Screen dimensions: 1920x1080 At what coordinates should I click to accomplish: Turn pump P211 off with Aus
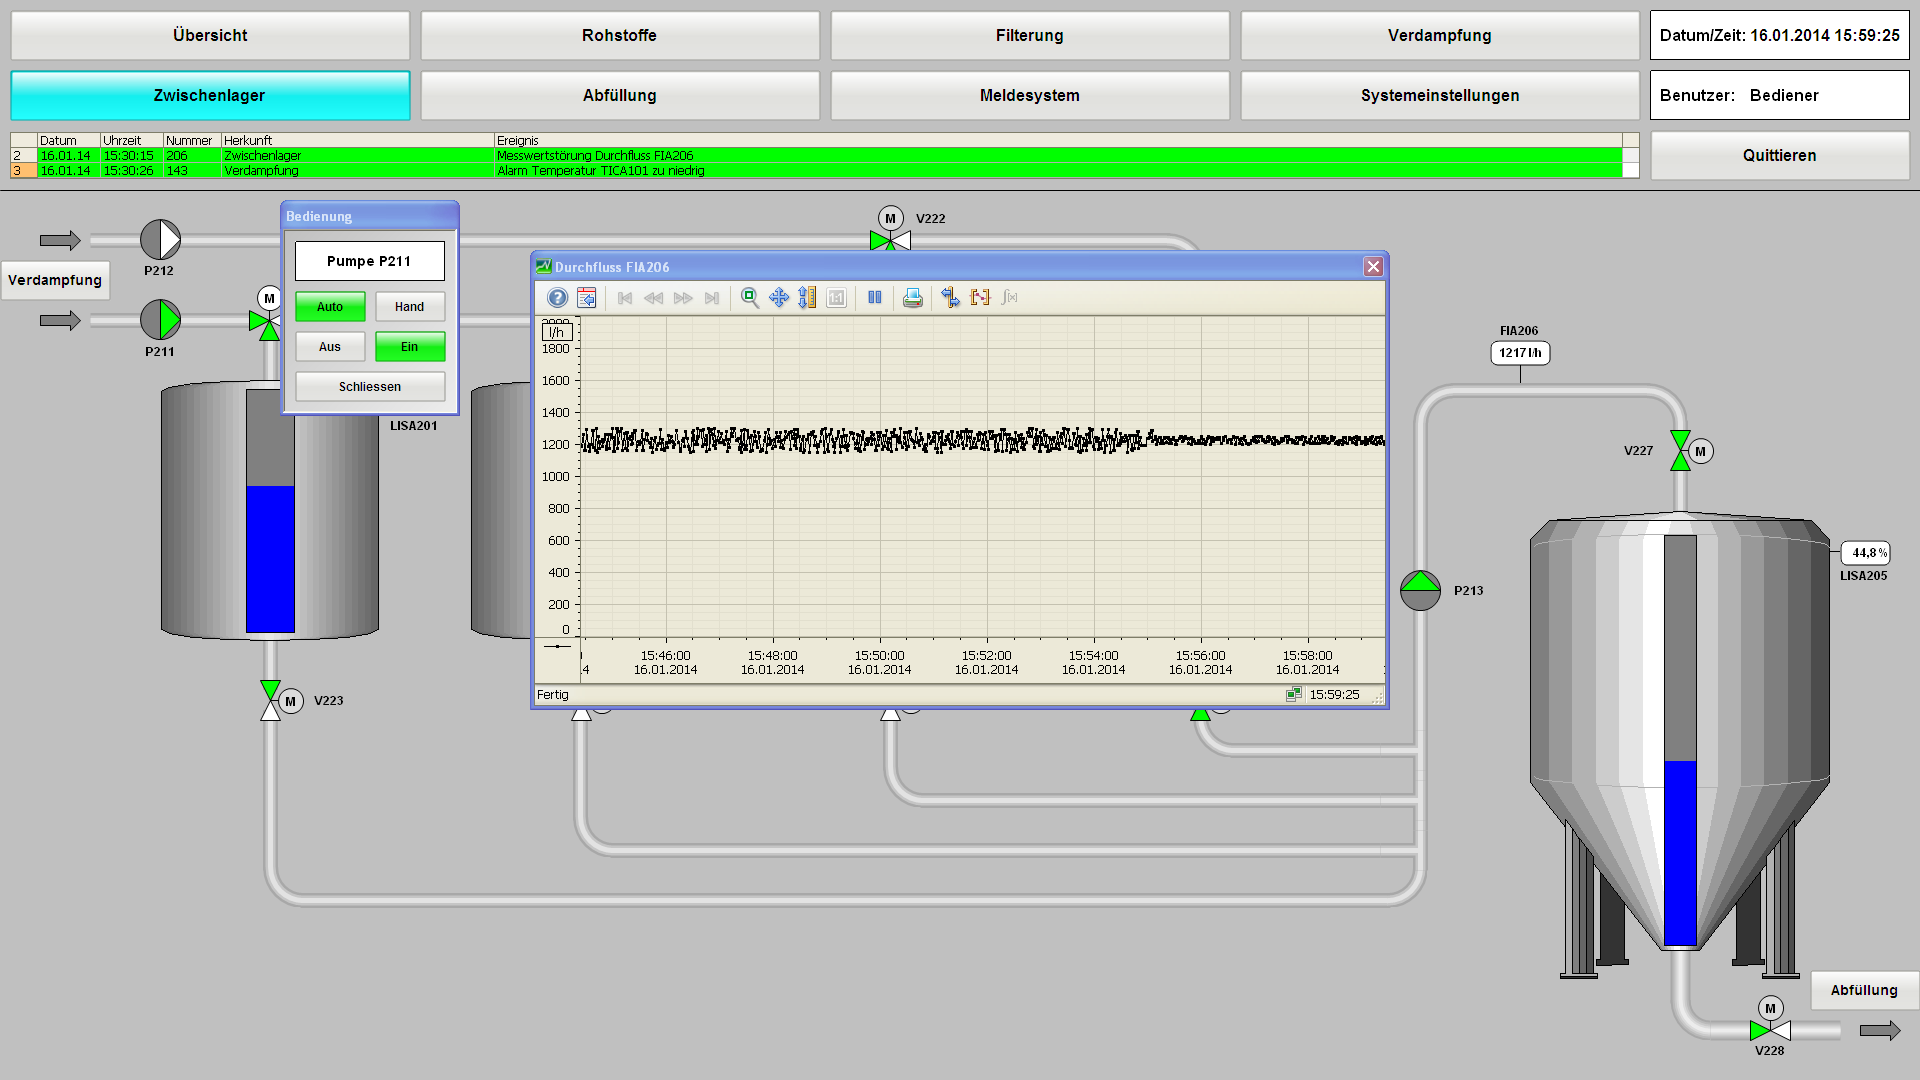(330, 347)
